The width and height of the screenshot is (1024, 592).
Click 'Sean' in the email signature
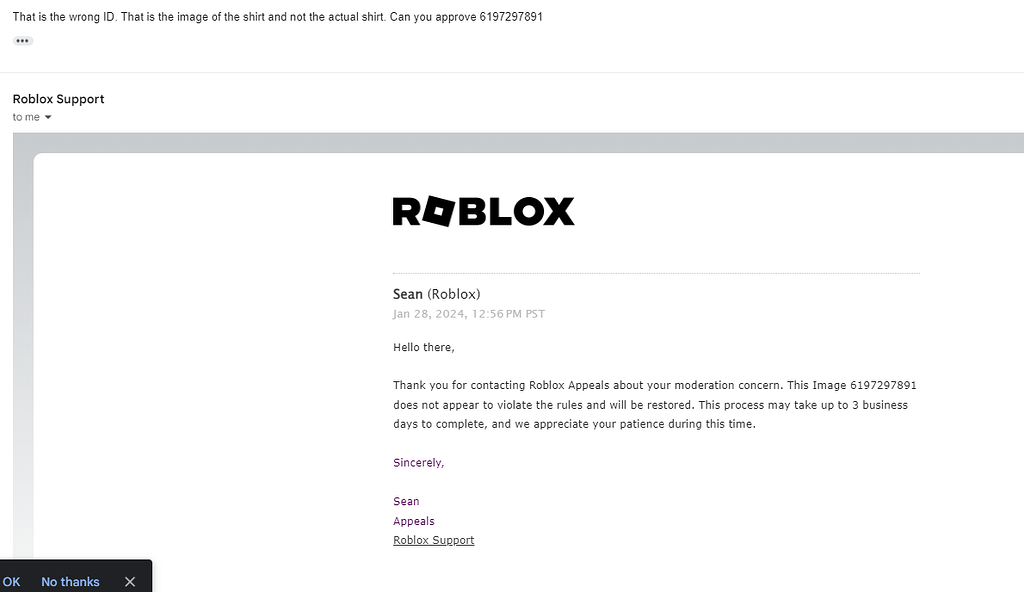pyautogui.click(x=406, y=501)
